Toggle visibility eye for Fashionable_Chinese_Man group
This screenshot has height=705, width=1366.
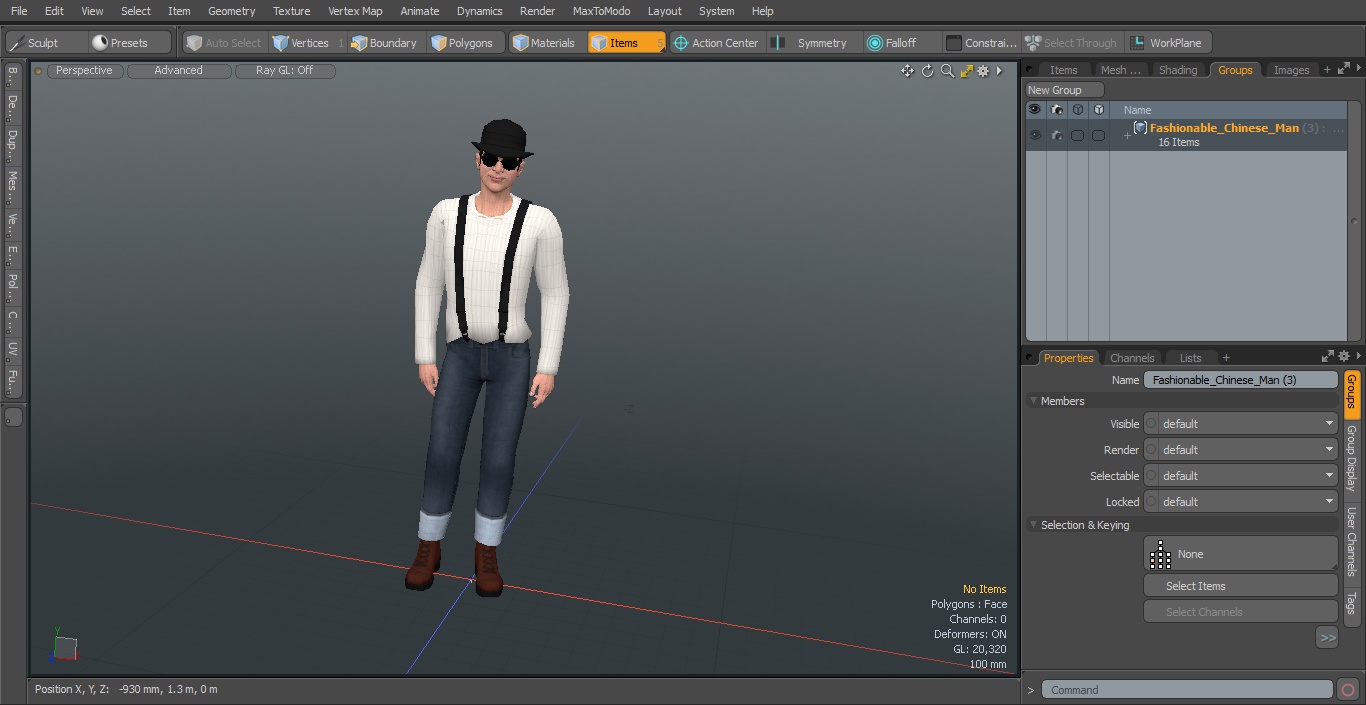[x=1035, y=135]
